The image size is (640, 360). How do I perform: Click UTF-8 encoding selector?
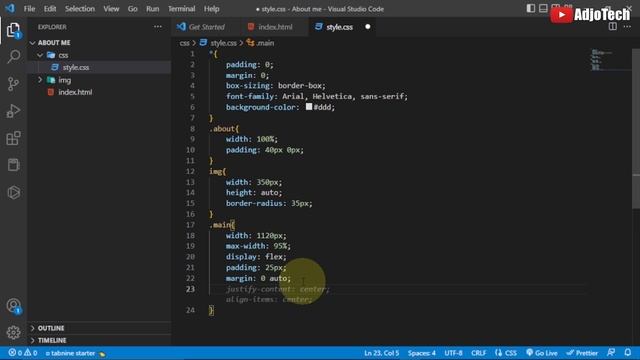point(453,353)
